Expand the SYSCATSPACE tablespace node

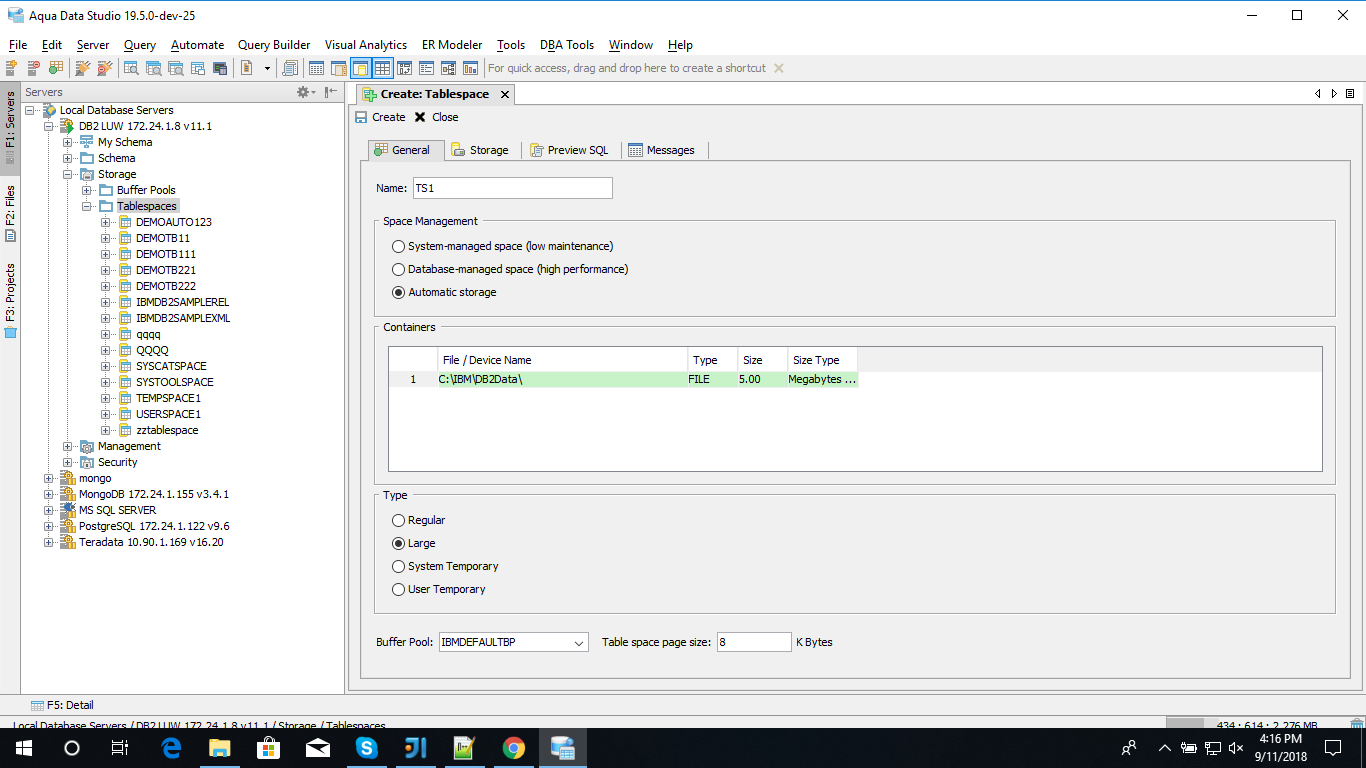pos(106,366)
